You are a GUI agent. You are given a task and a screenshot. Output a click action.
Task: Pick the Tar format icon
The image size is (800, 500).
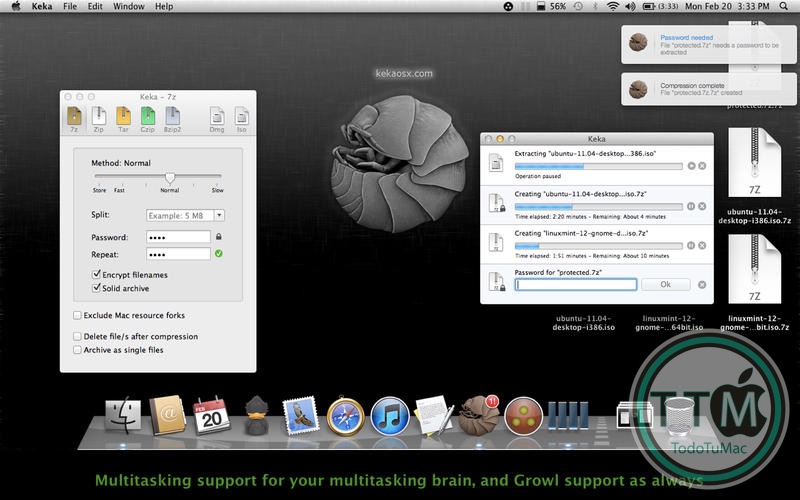[x=123, y=119]
